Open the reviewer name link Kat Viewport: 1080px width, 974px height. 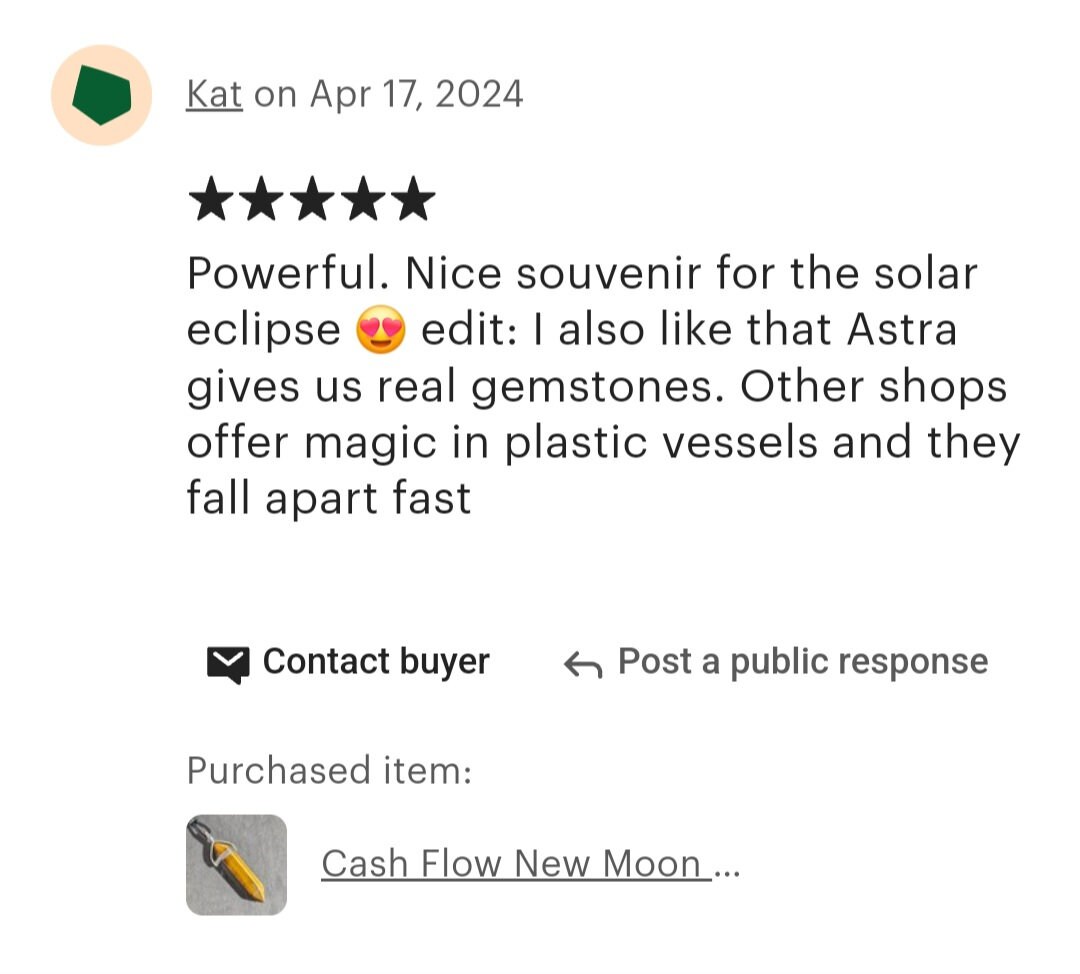point(214,94)
